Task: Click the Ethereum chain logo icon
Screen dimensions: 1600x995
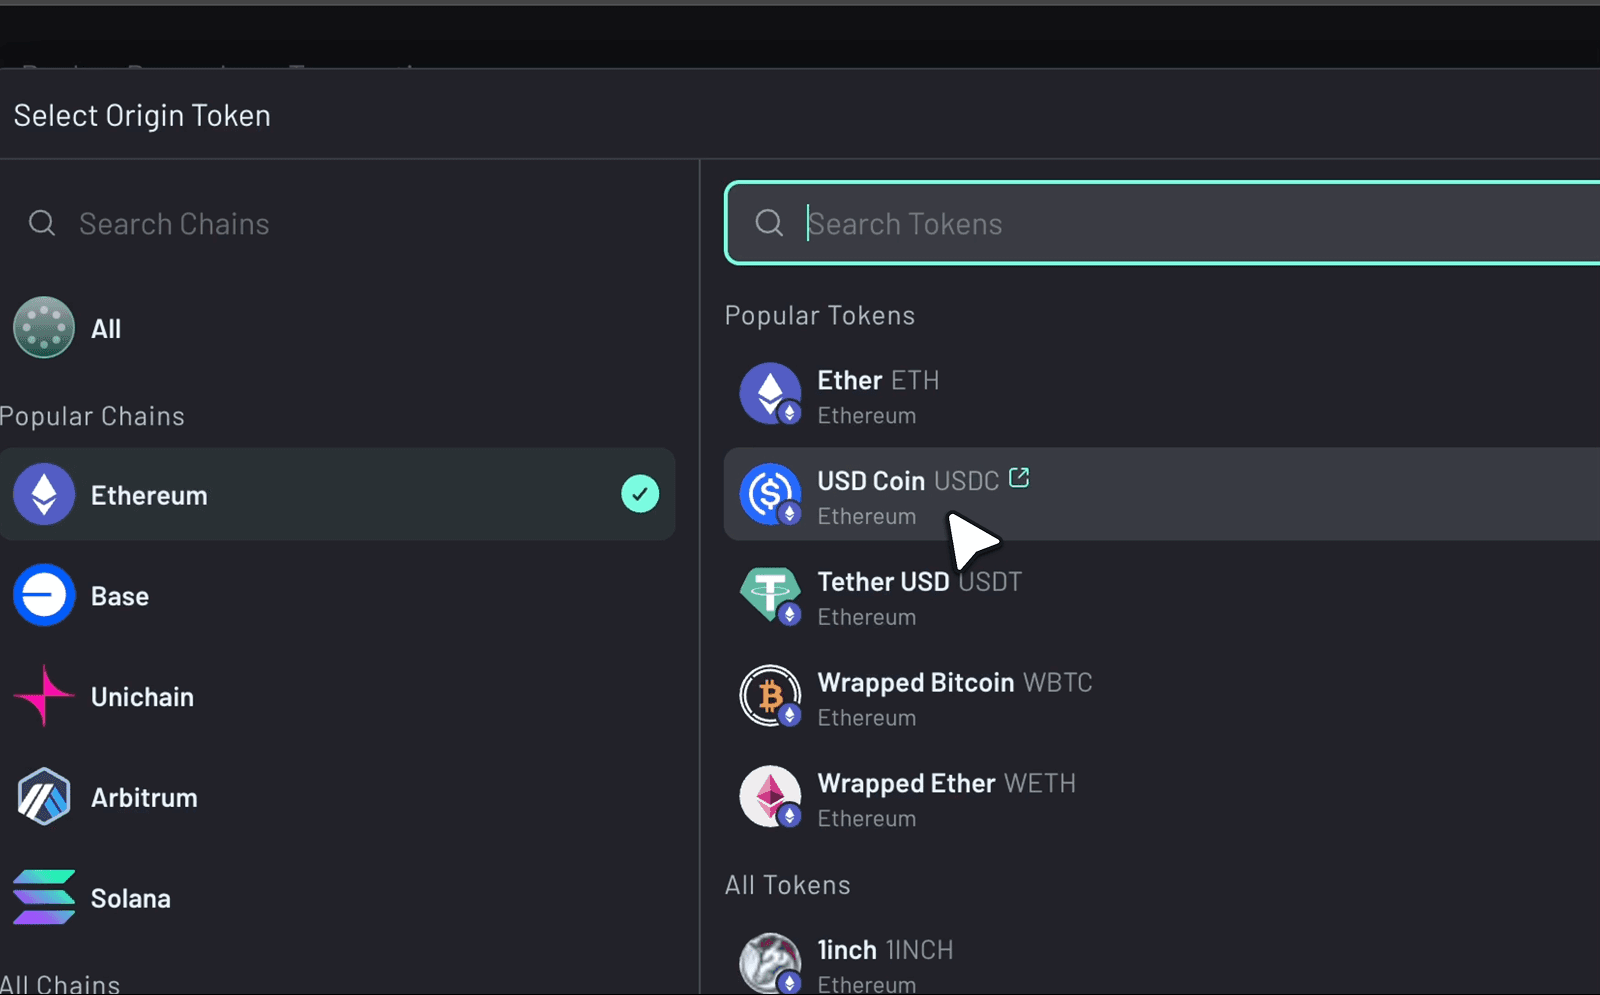Action: 44,494
